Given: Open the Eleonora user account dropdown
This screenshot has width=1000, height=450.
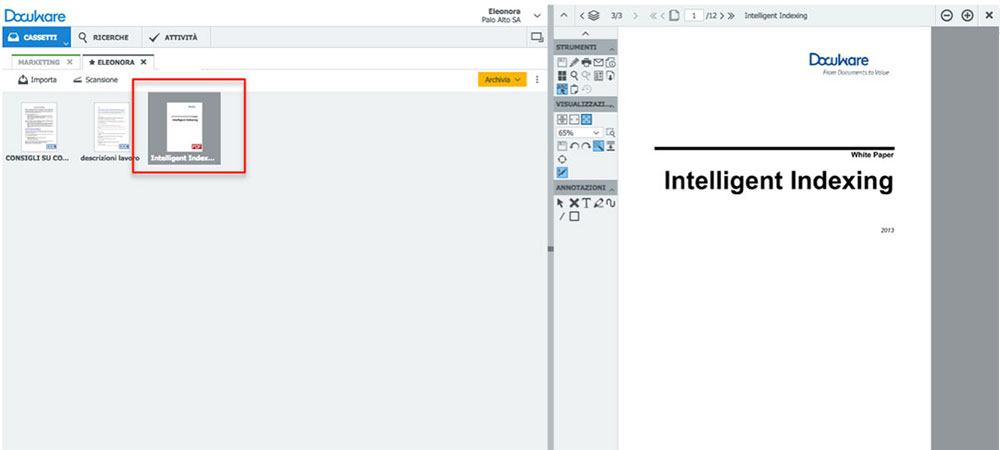Looking at the screenshot, I should (x=537, y=15).
